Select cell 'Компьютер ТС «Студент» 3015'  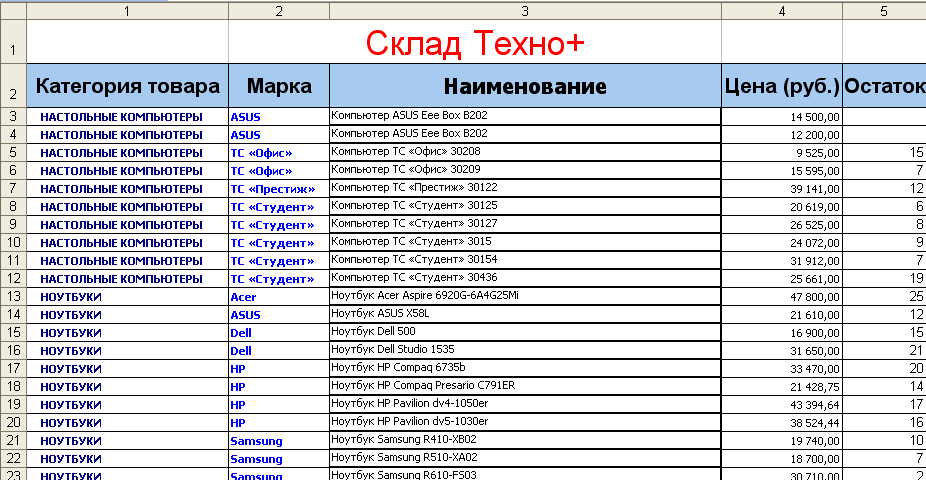click(525, 243)
